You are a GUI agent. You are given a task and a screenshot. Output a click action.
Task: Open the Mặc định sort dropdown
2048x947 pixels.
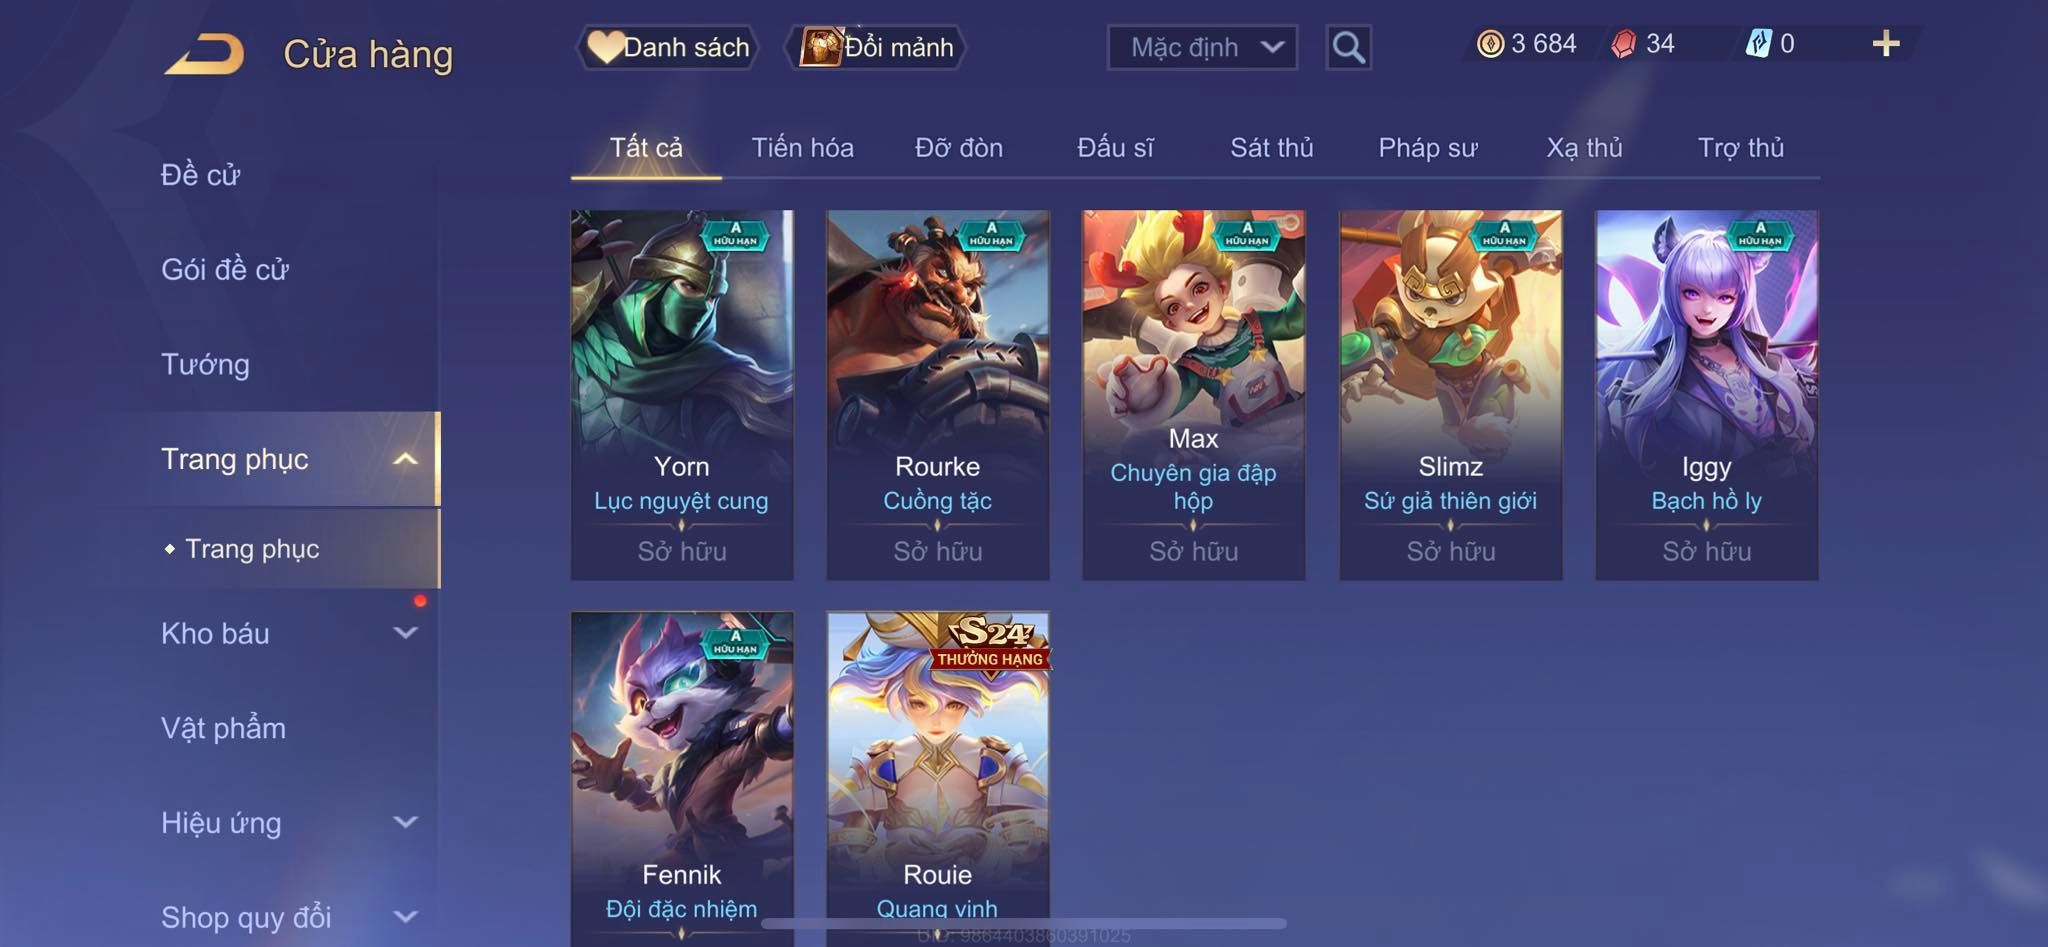1202,47
